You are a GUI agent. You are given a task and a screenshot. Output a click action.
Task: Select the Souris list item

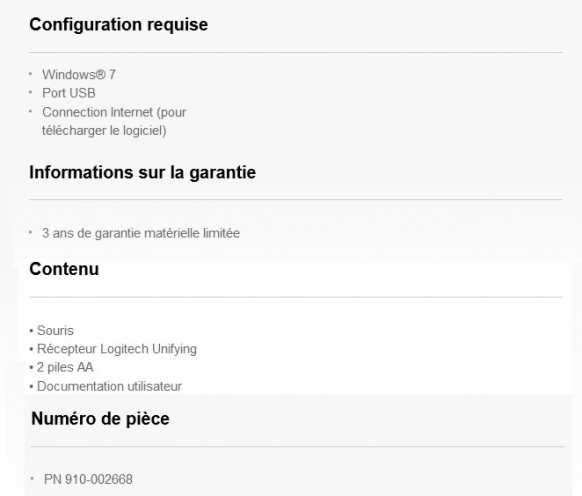tap(55, 330)
